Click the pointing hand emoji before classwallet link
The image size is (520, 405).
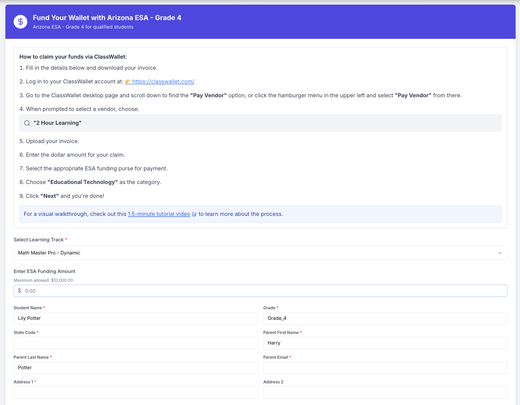(x=128, y=81)
